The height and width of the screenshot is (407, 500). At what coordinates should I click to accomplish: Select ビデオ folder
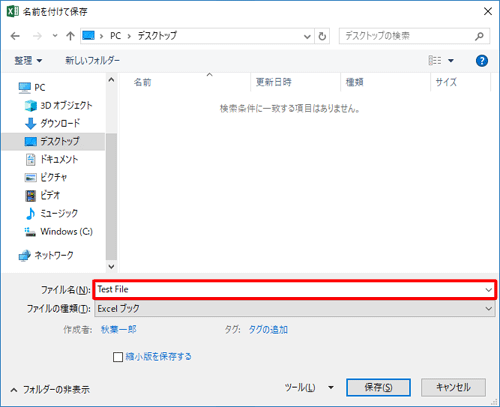[43, 195]
